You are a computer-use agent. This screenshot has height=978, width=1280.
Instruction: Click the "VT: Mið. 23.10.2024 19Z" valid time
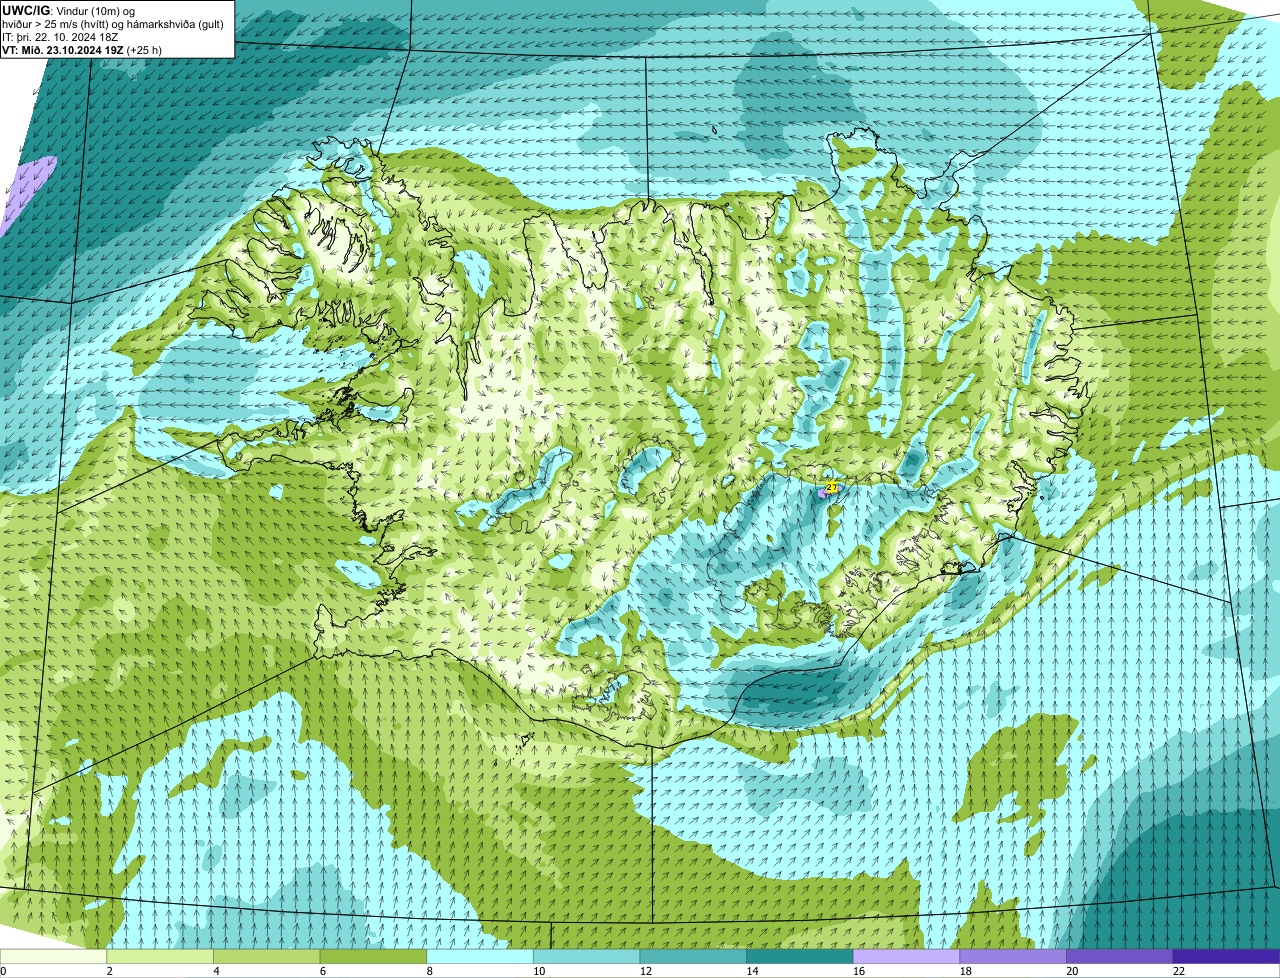point(63,50)
